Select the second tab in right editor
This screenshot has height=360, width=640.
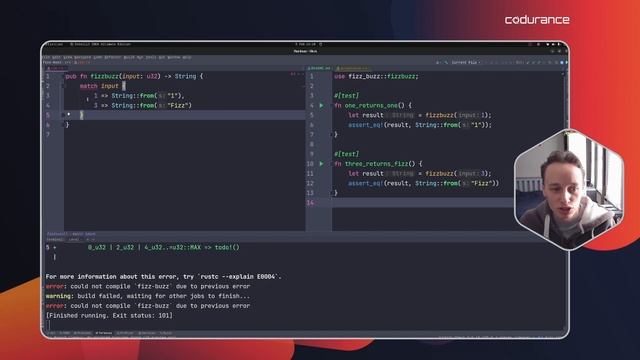pyautogui.click(x=352, y=68)
